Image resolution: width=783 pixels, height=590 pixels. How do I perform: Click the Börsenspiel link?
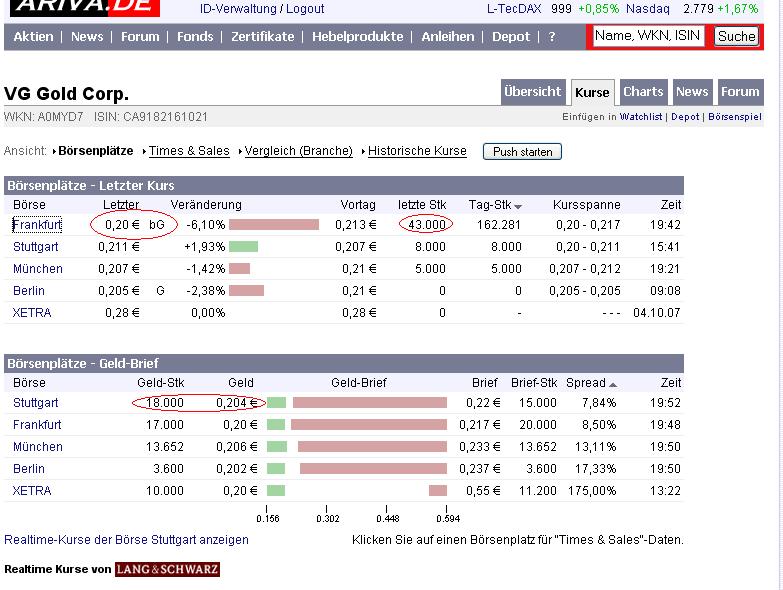(x=735, y=116)
